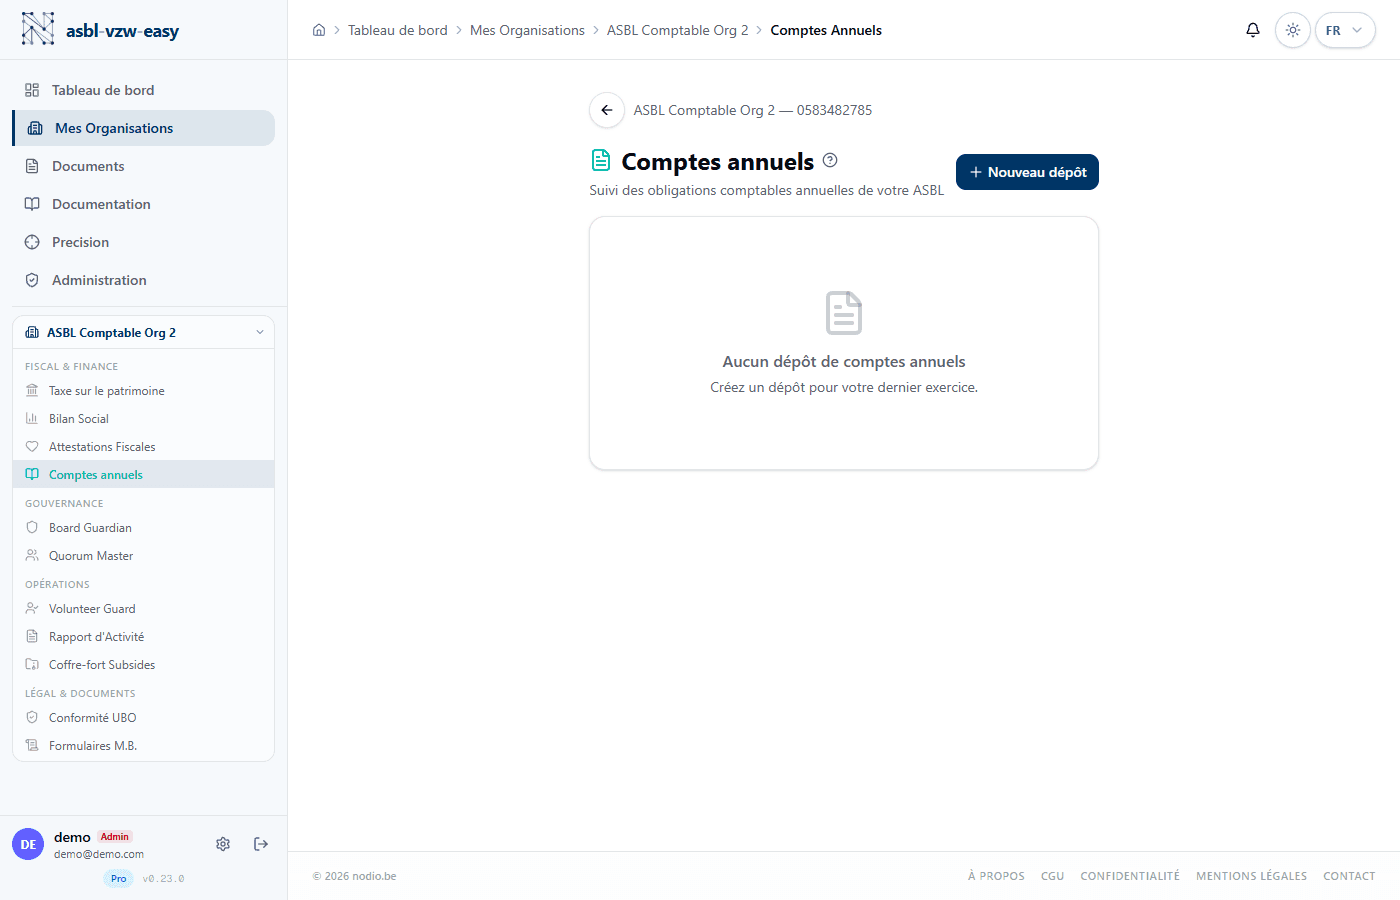Click the Nouveau dépôt button

(x=1027, y=172)
